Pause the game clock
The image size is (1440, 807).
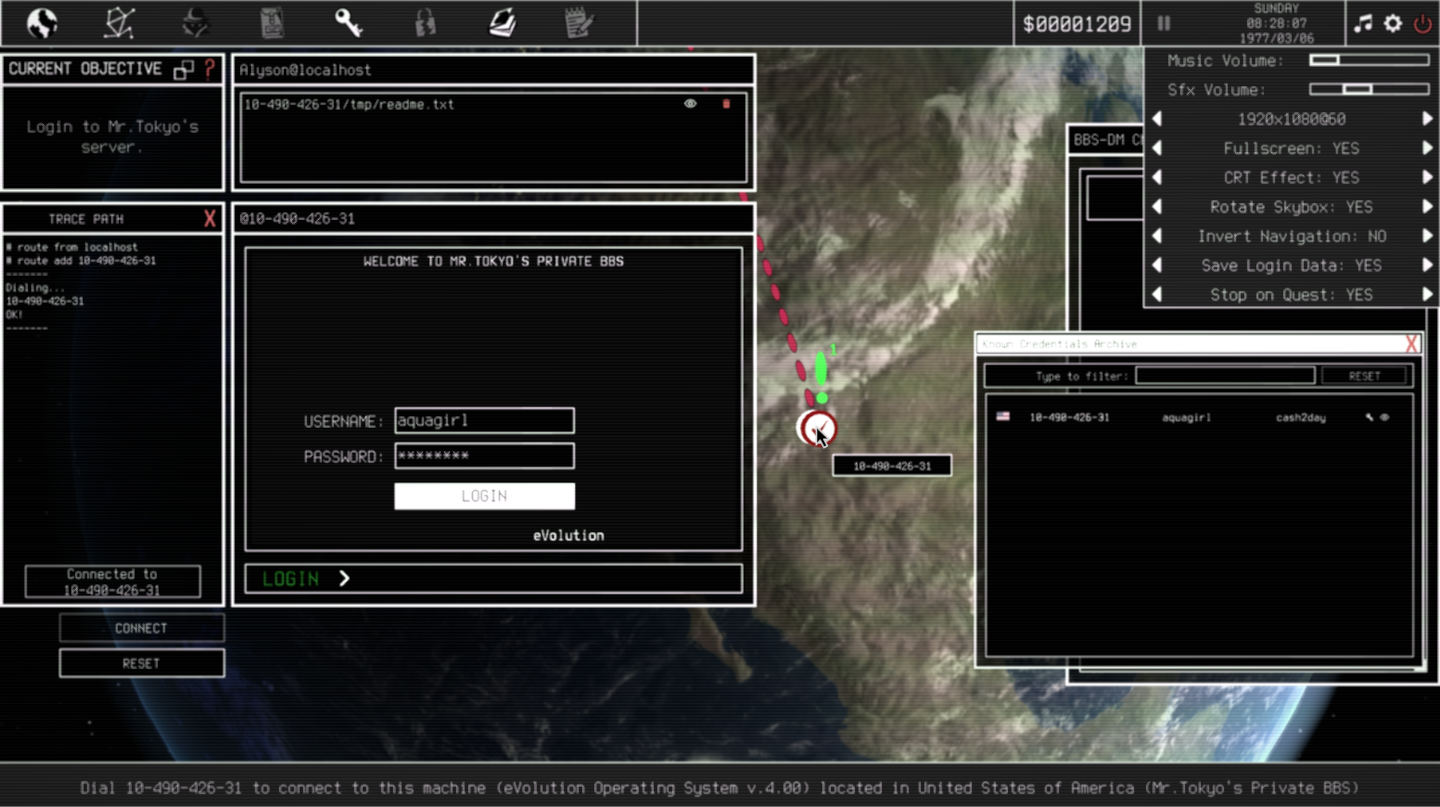click(x=1164, y=23)
